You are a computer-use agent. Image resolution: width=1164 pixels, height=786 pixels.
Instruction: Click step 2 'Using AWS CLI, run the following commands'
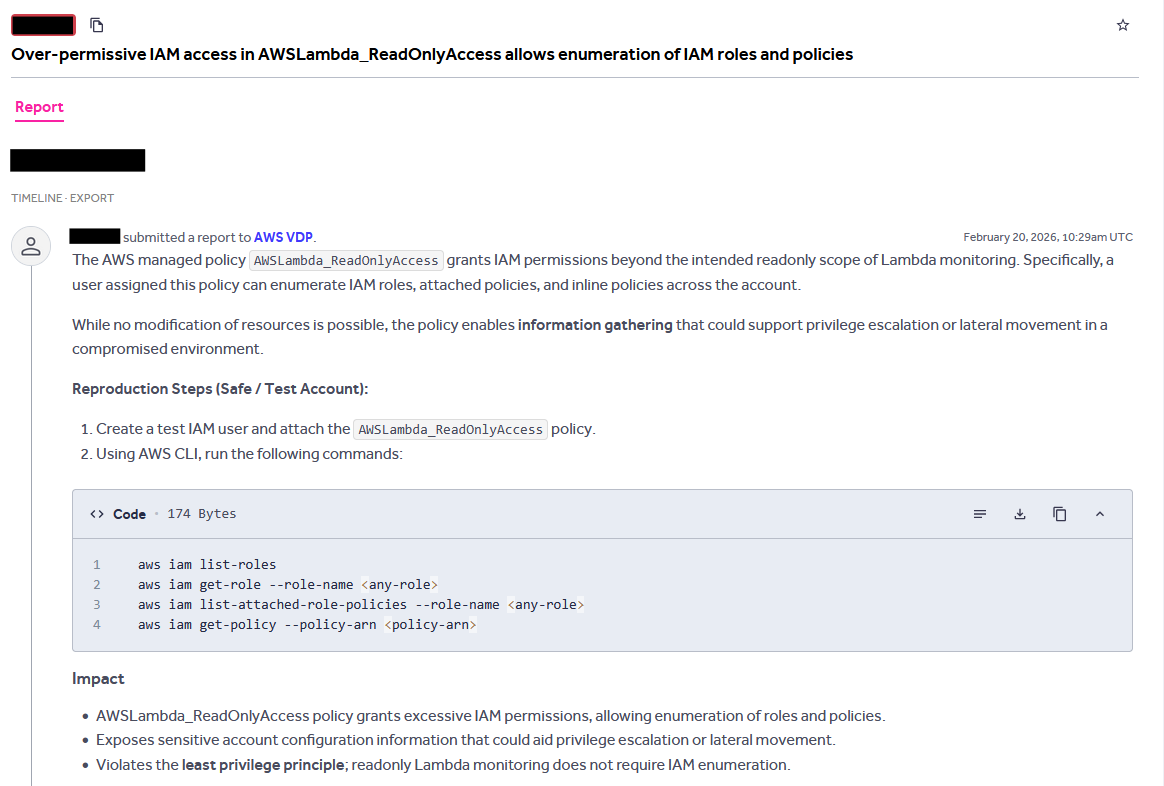(x=249, y=453)
